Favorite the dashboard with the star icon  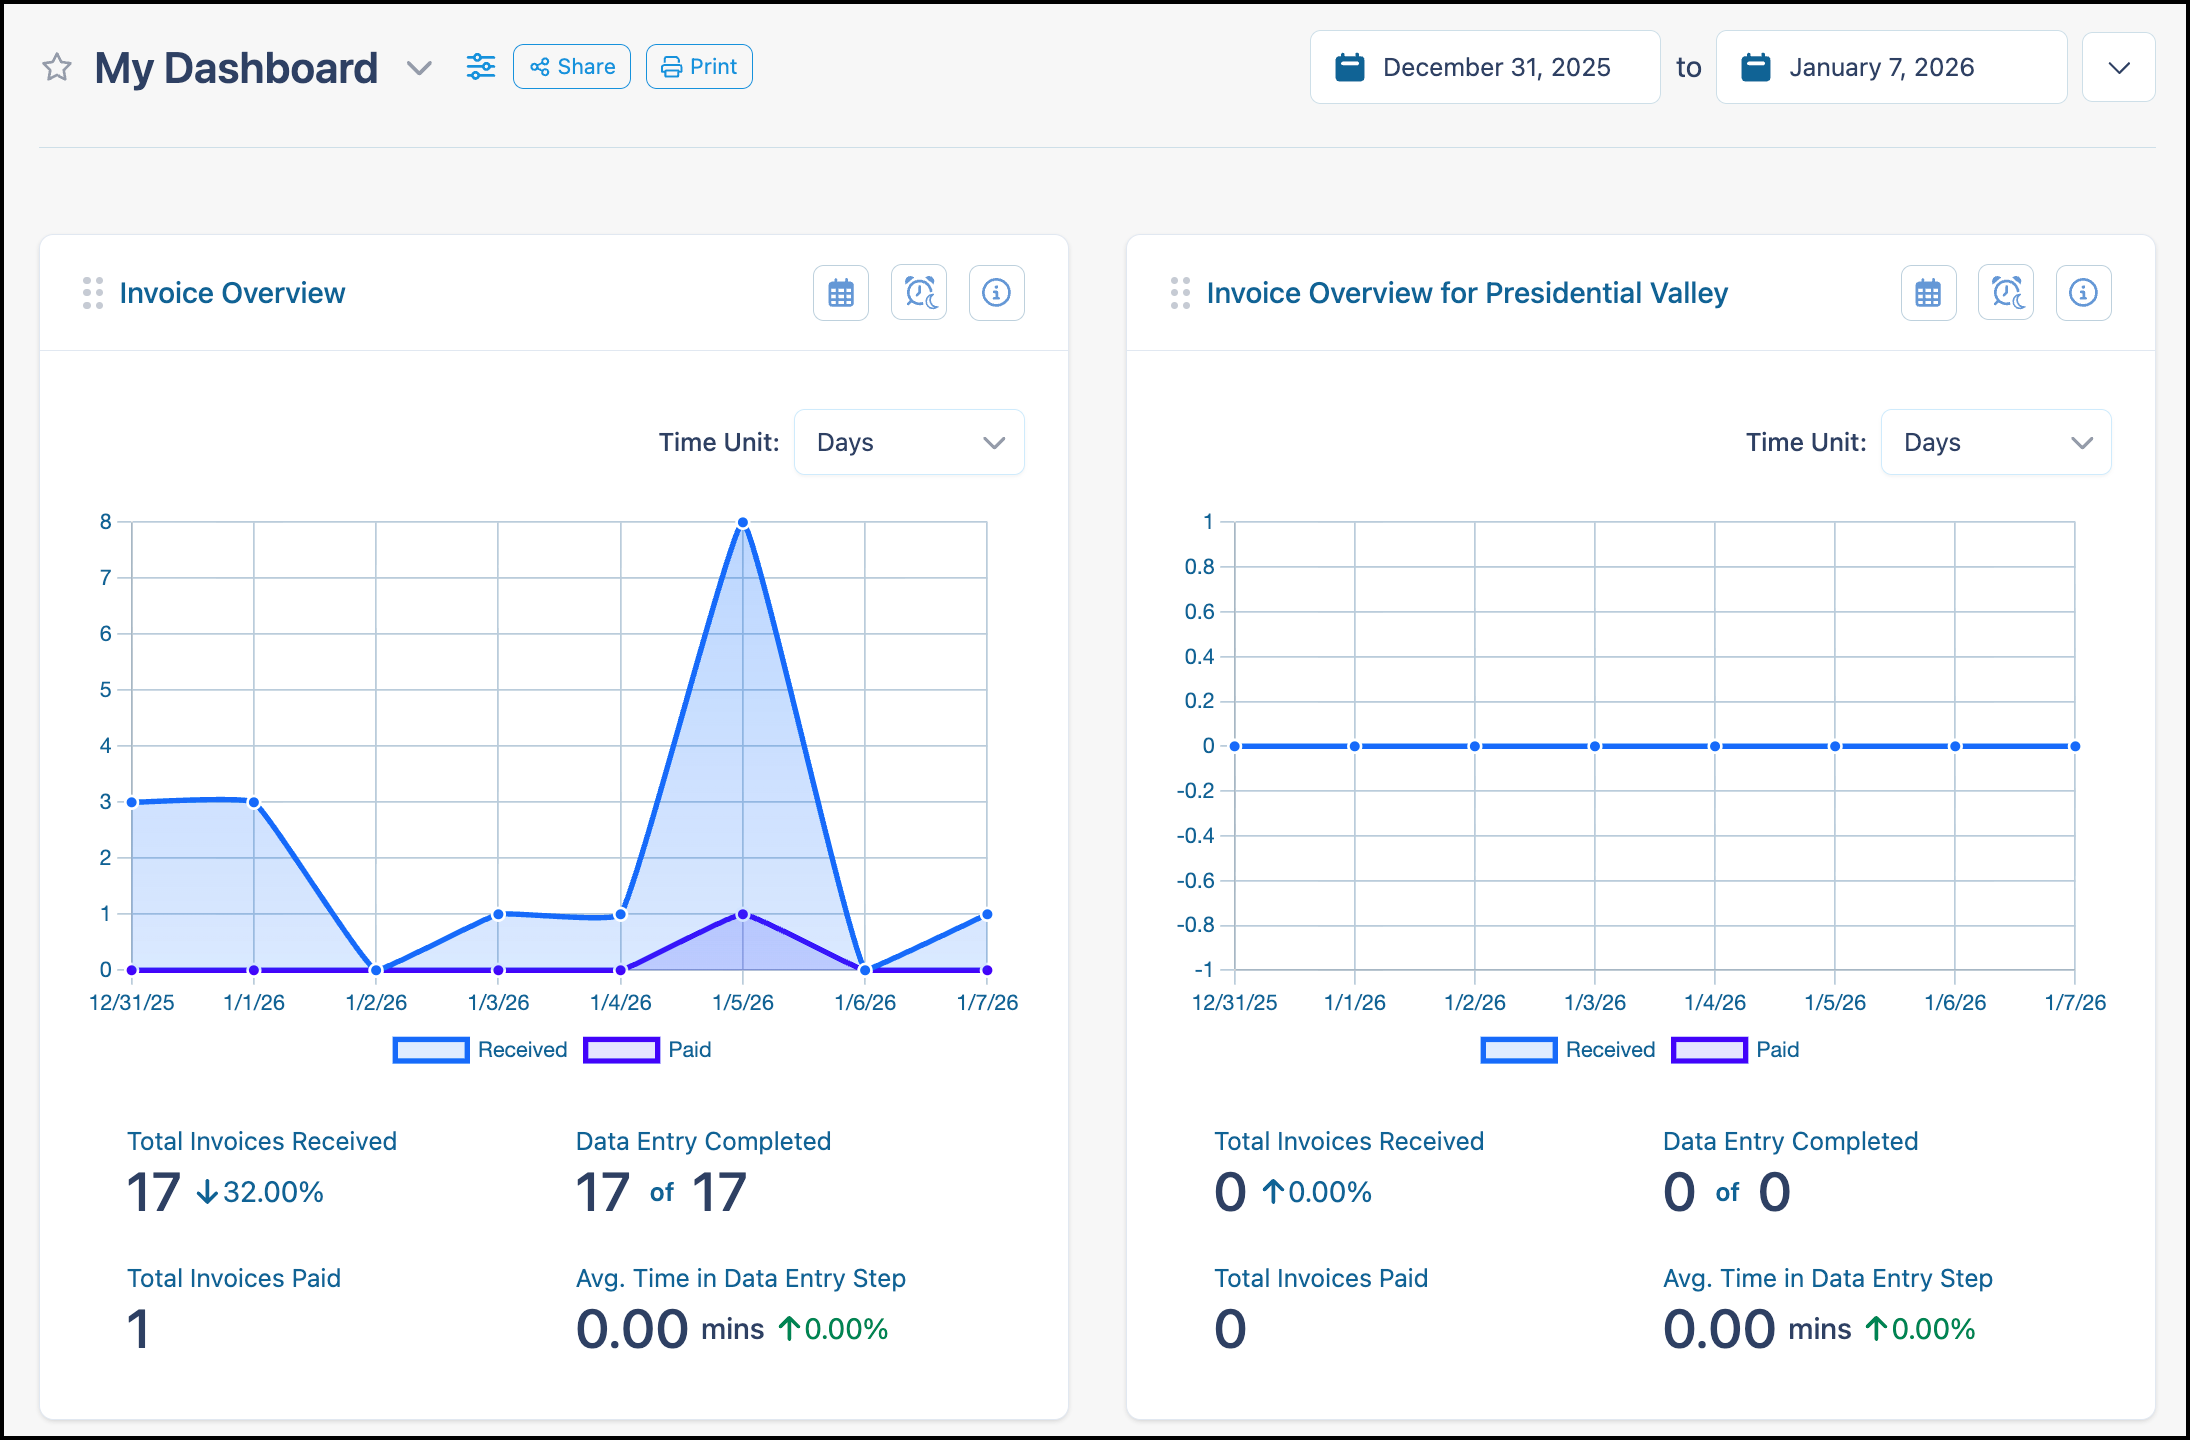(57, 68)
